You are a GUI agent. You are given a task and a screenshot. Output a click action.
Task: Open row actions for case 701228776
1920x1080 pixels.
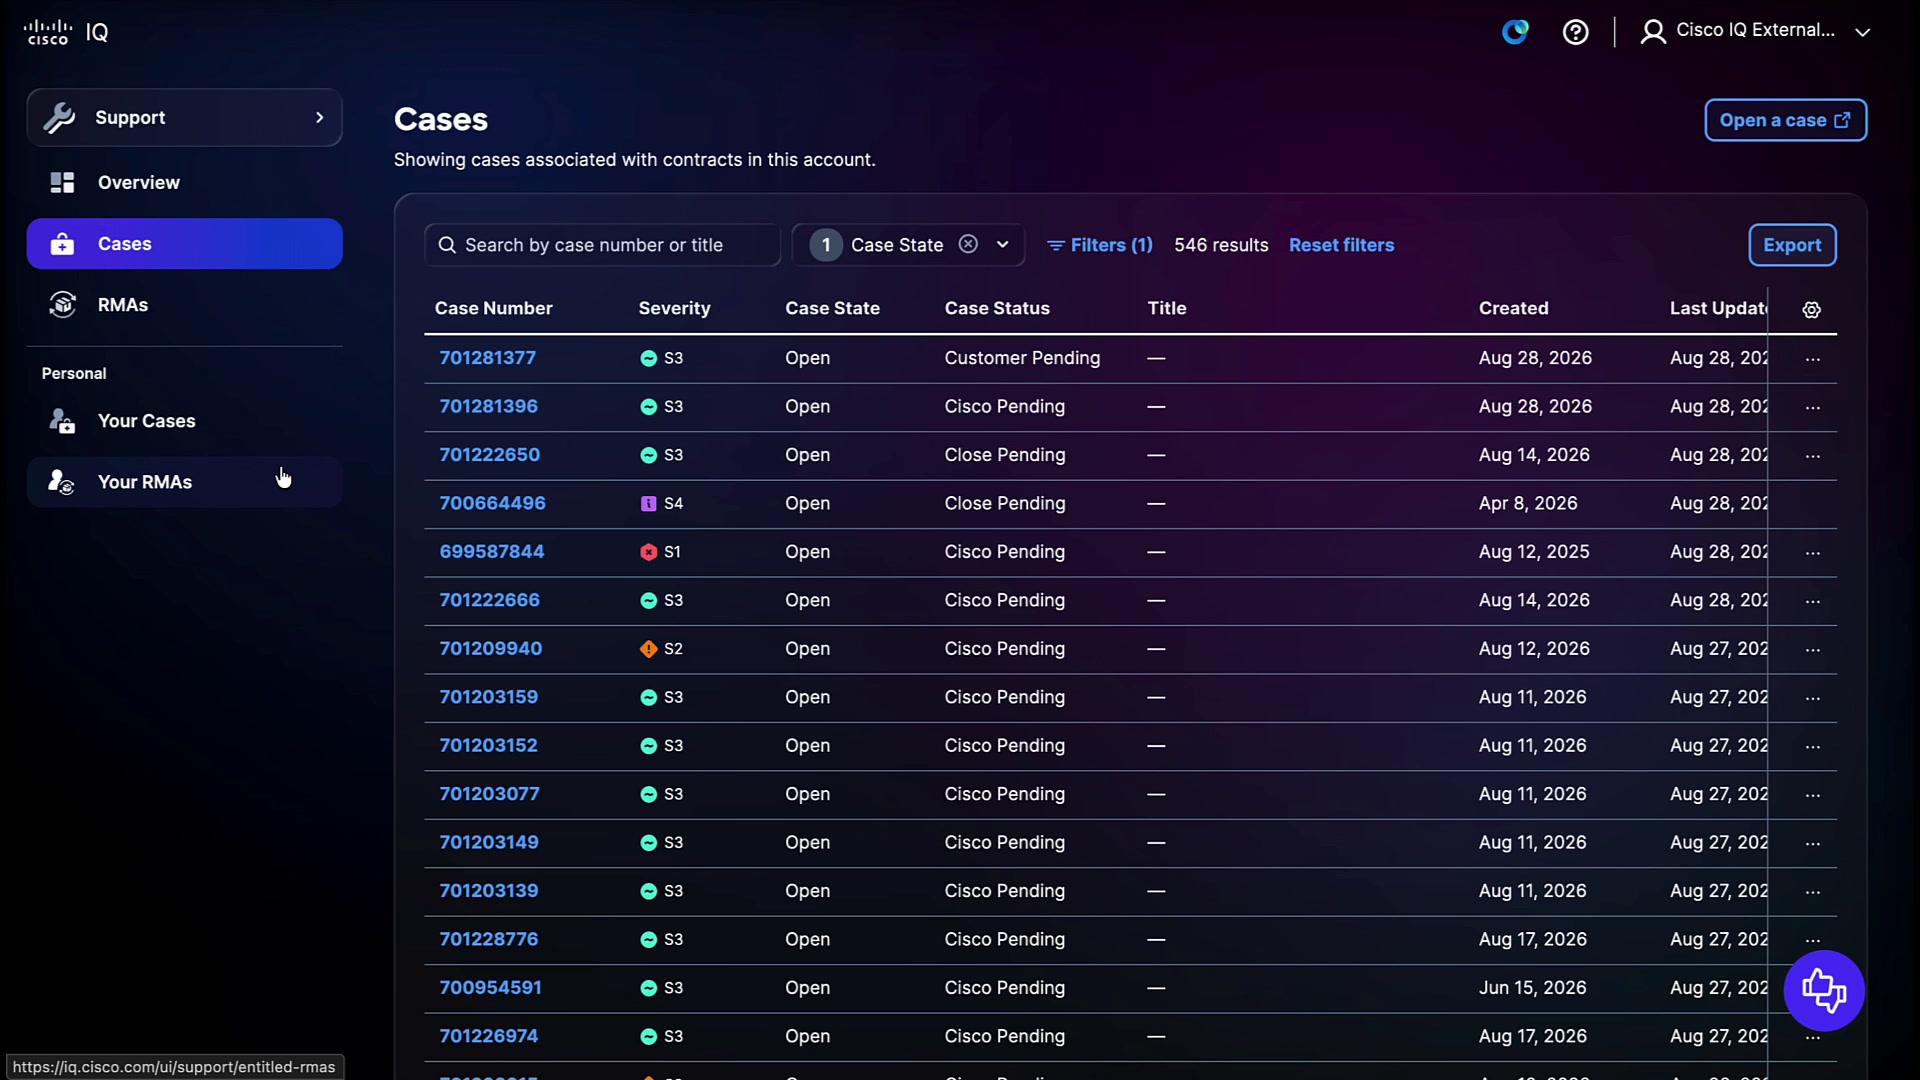pyautogui.click(x=1813, y=940)
